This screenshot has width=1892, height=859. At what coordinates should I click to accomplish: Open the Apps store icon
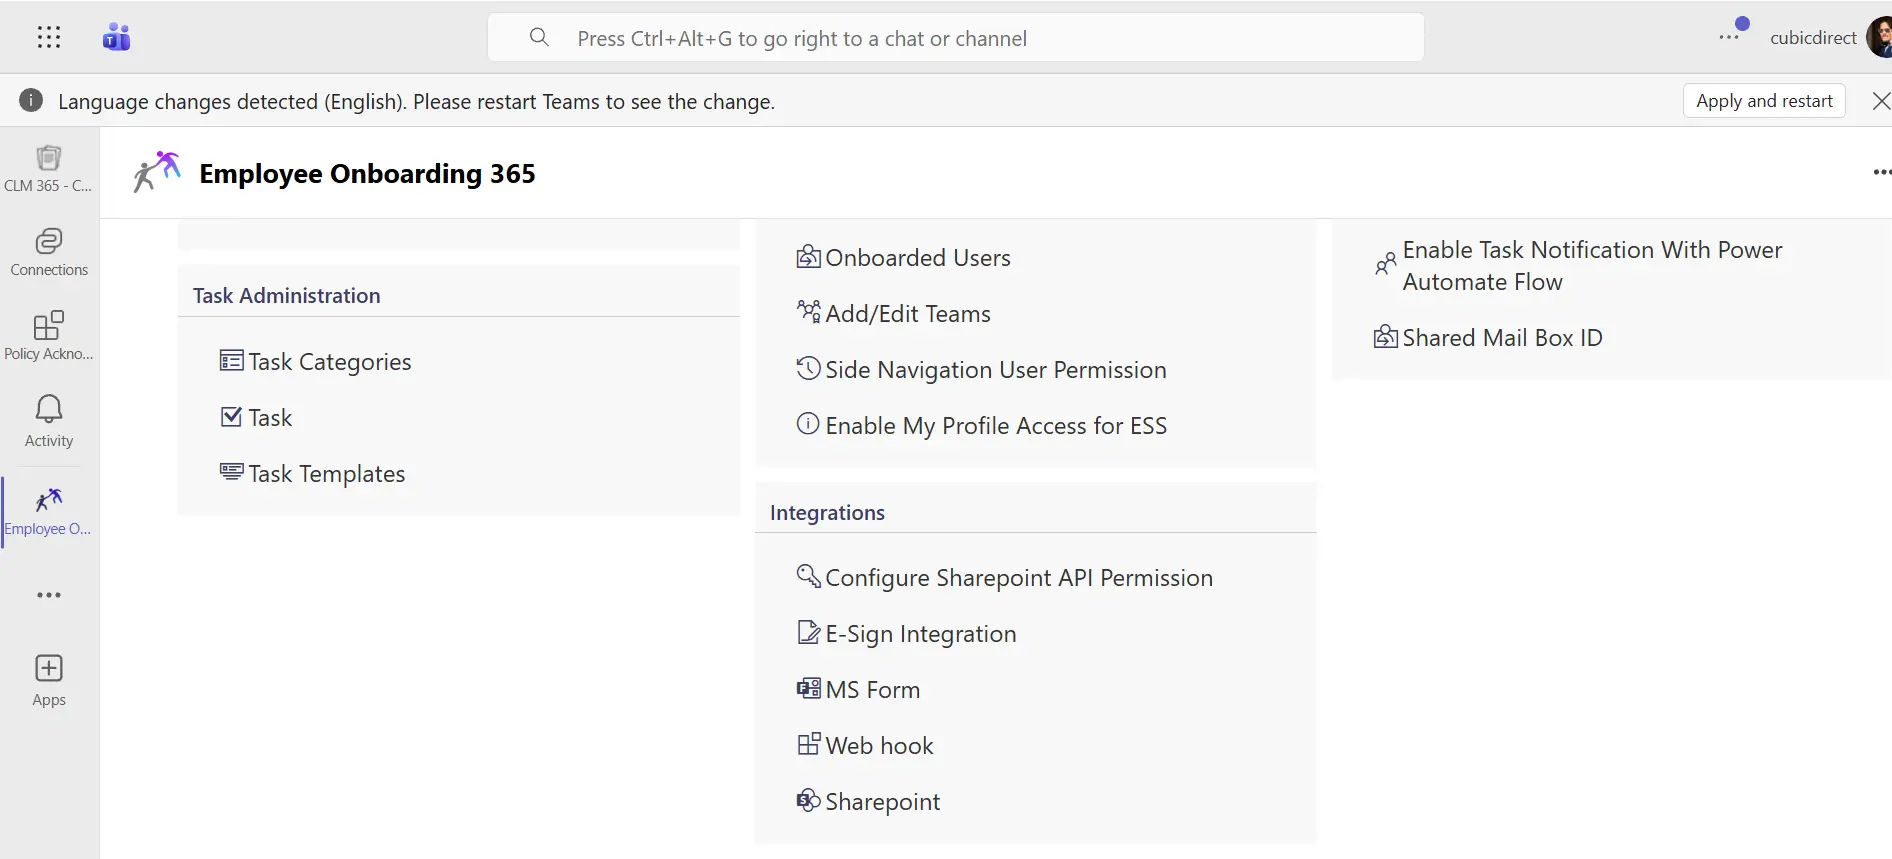tap(49, 680)
